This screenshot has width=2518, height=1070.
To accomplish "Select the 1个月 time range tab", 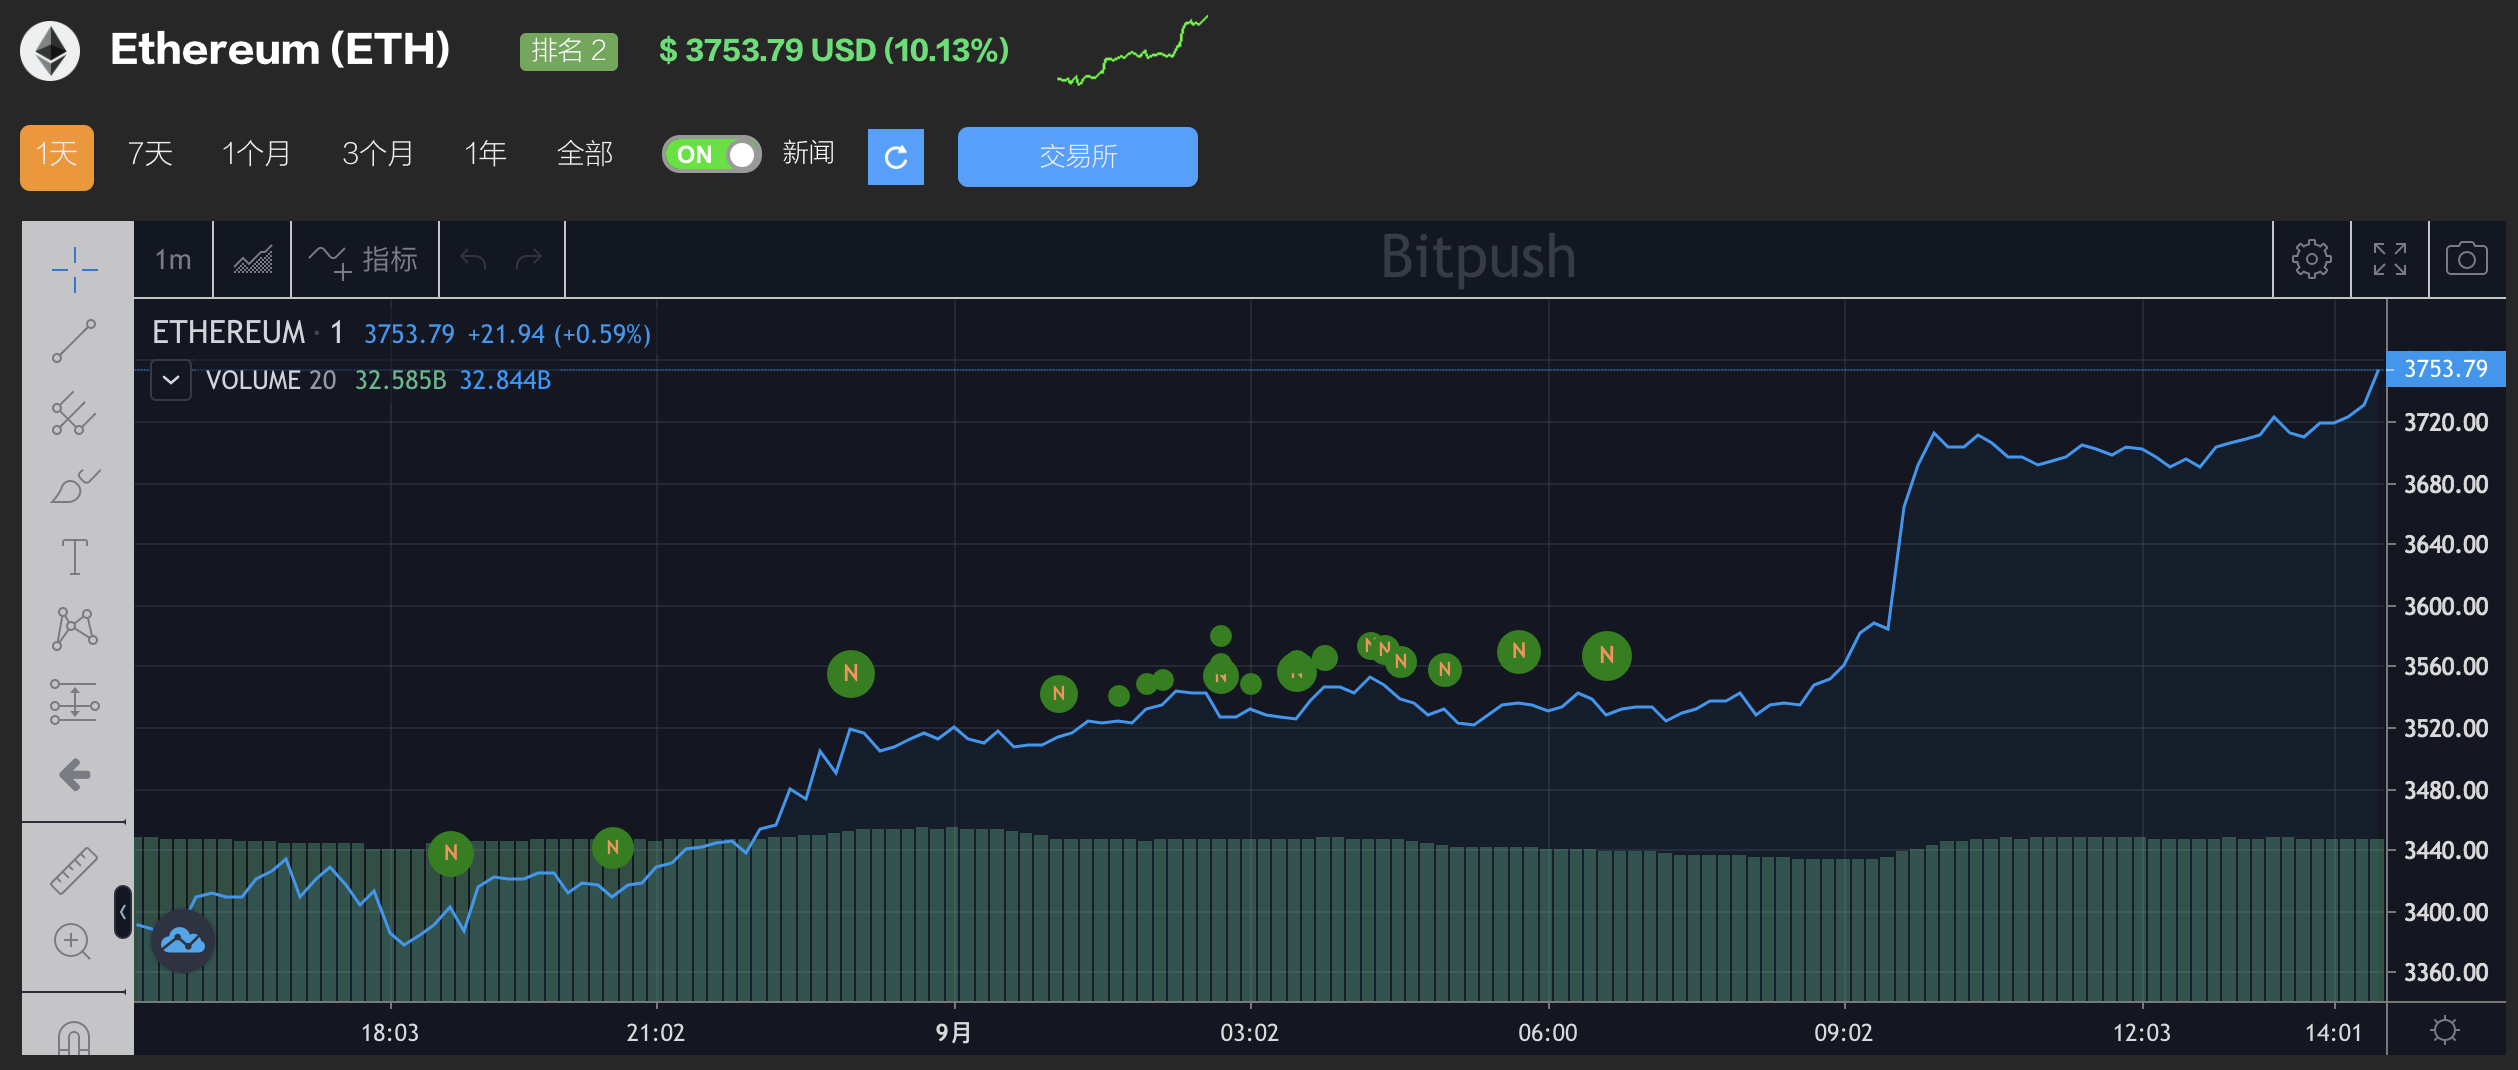I will coord(257,154).
